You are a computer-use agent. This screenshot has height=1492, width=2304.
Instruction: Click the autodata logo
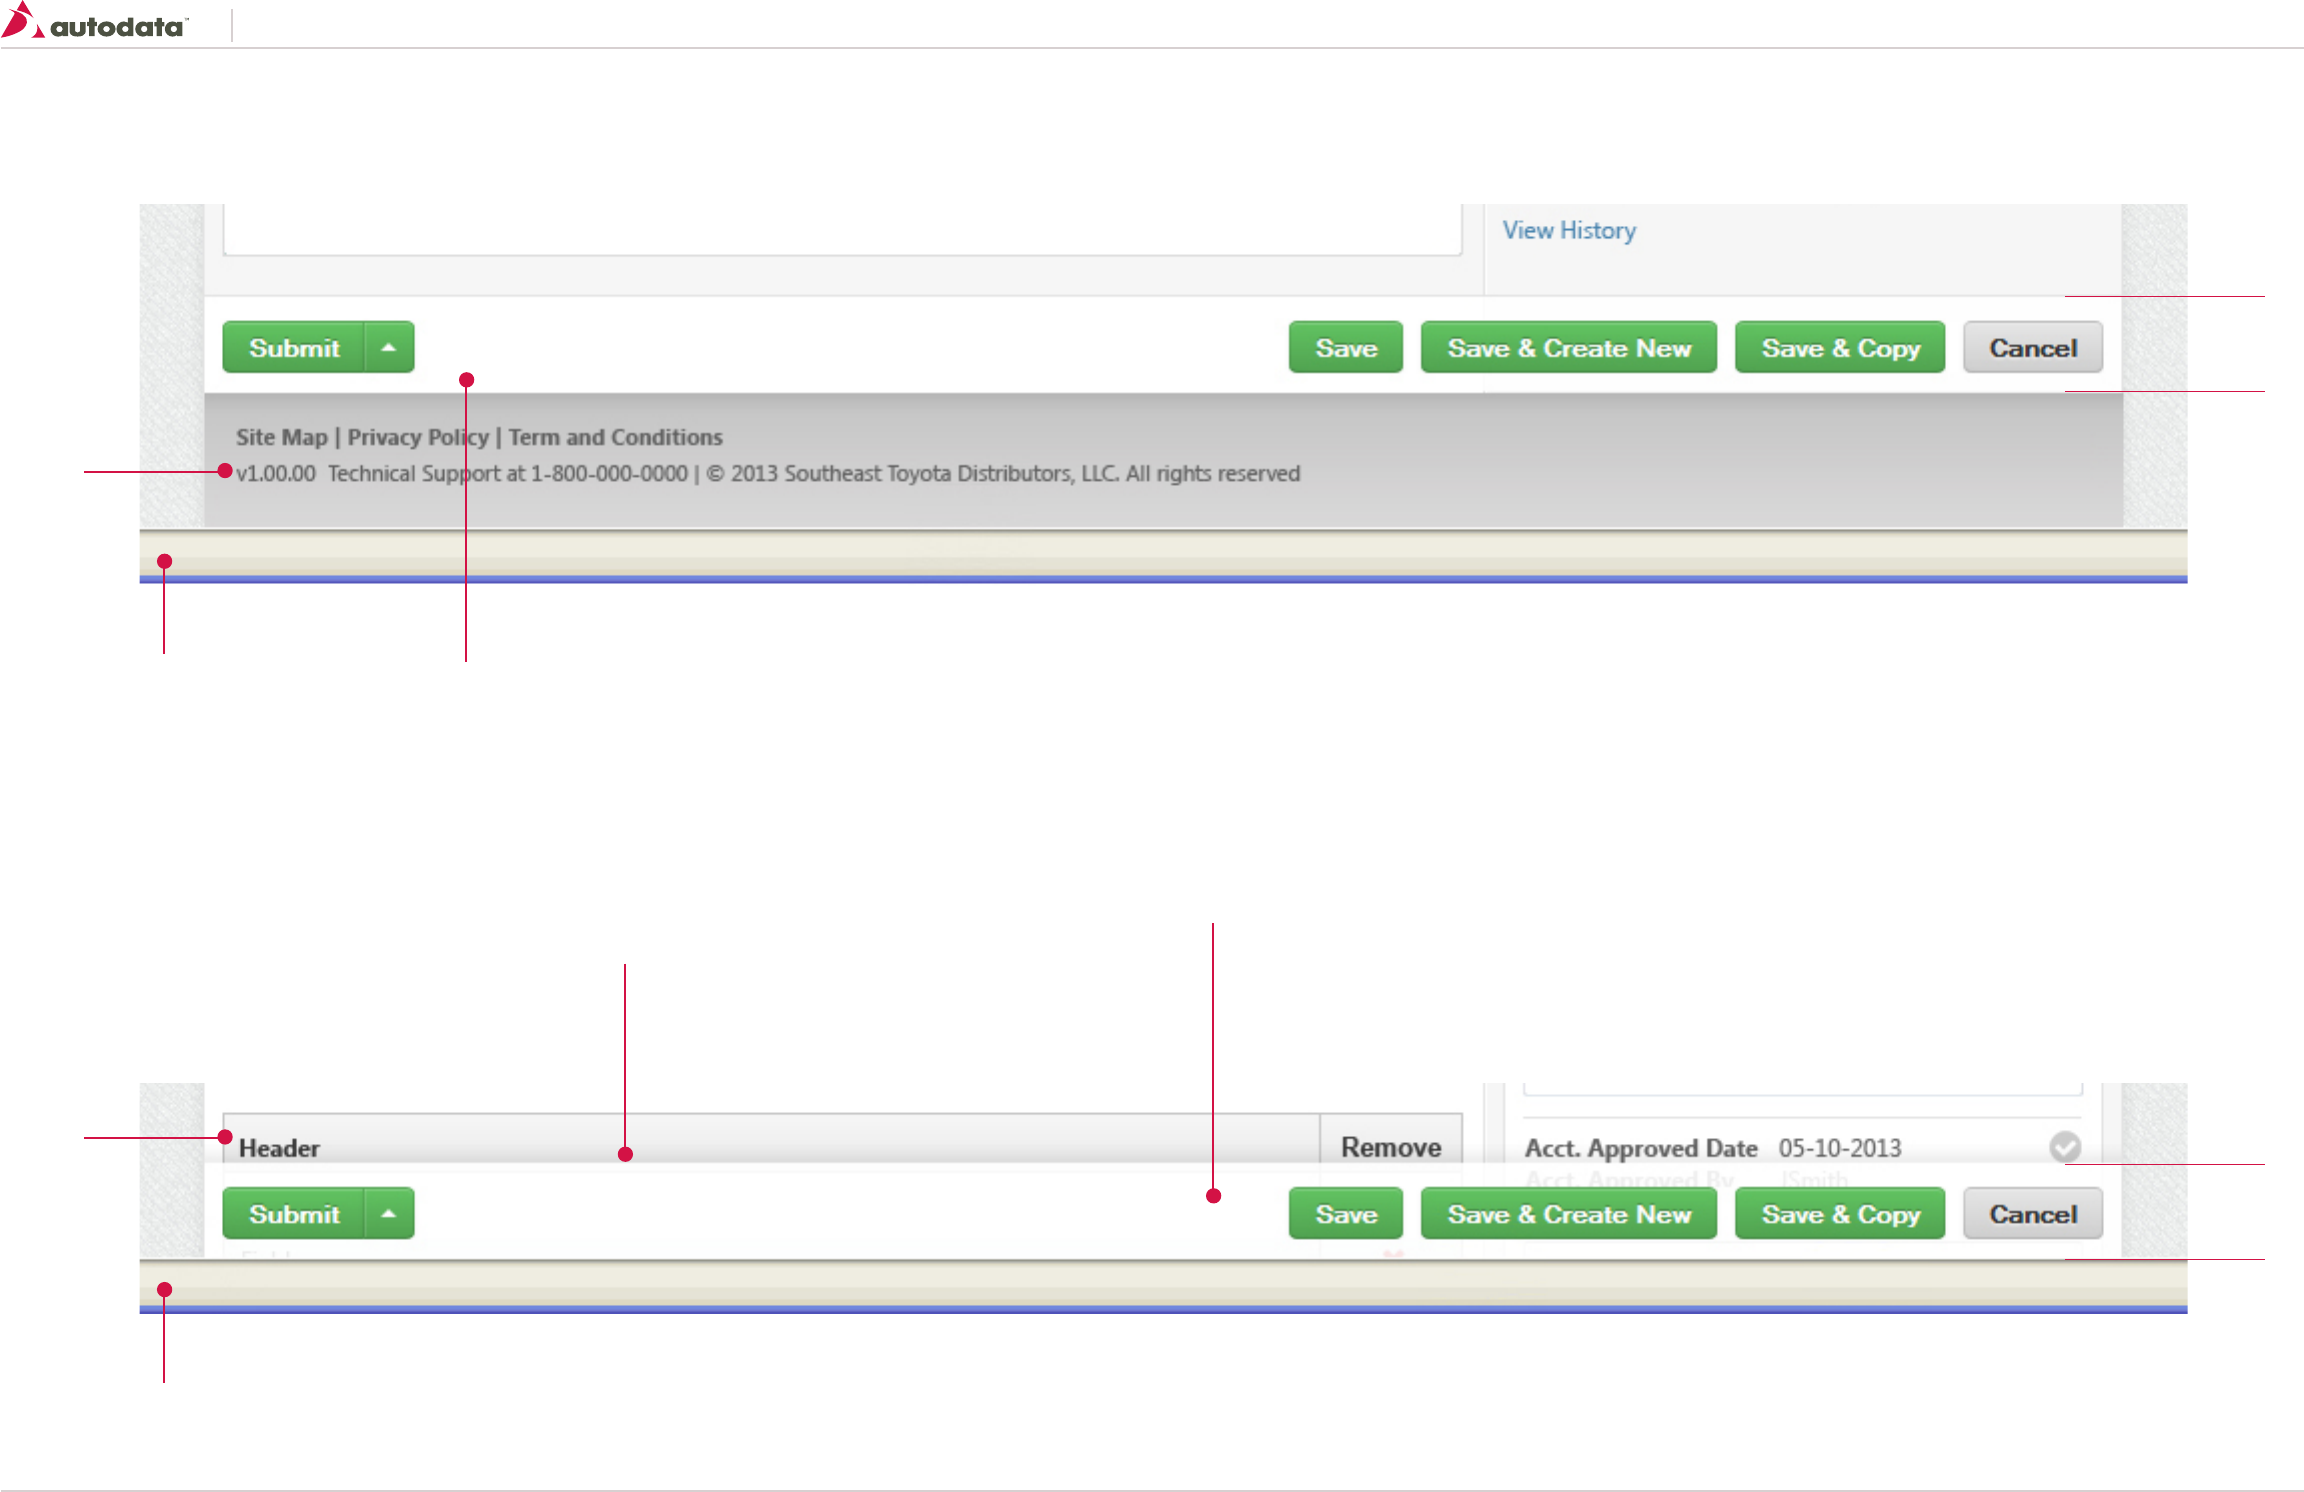95,24
